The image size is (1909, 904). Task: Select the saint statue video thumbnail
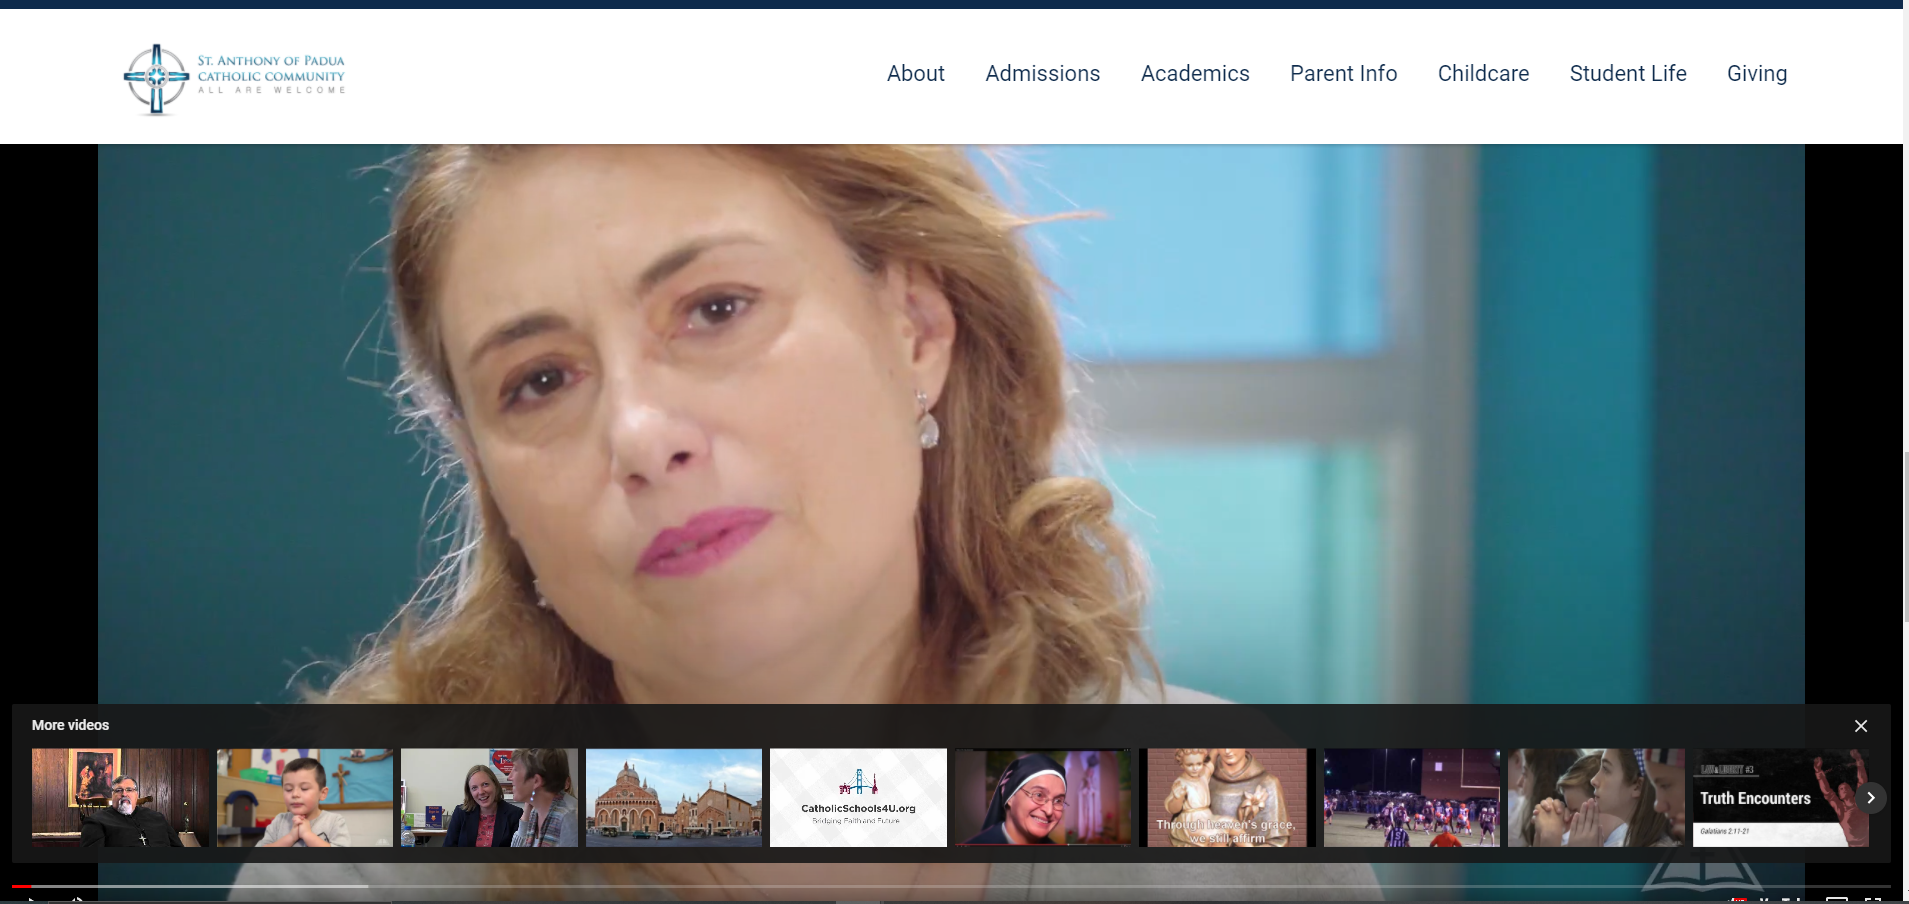pyautogui.click(x=1227, y=798)
